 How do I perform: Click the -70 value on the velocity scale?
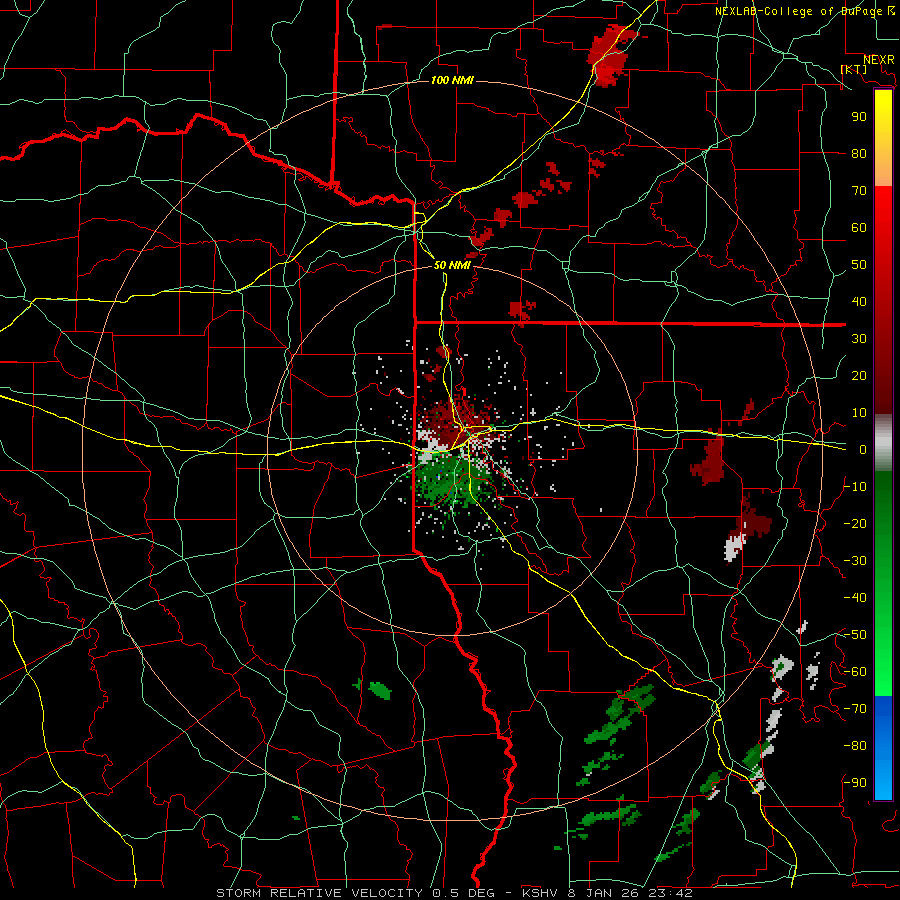(x=855, y=709)
